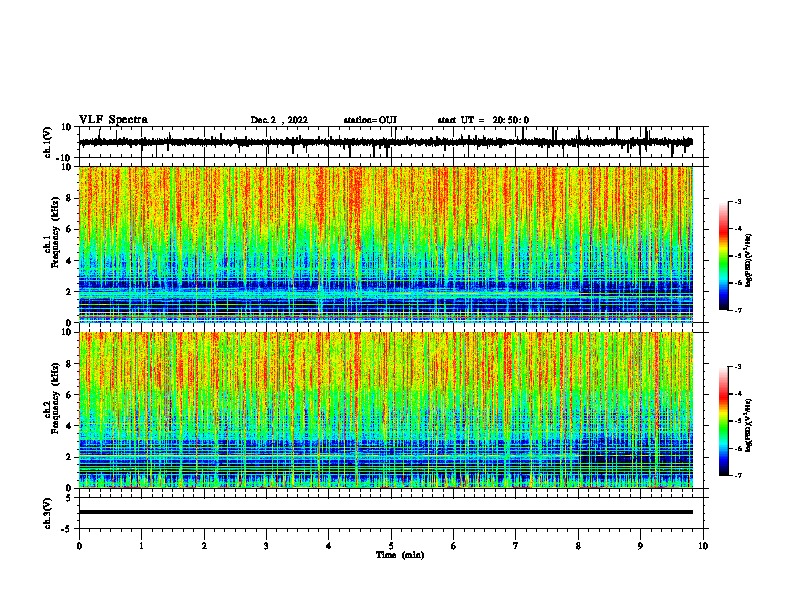Click the ch.1 color bar units label
Screen dimensions: 792x612
click(749, 260)
